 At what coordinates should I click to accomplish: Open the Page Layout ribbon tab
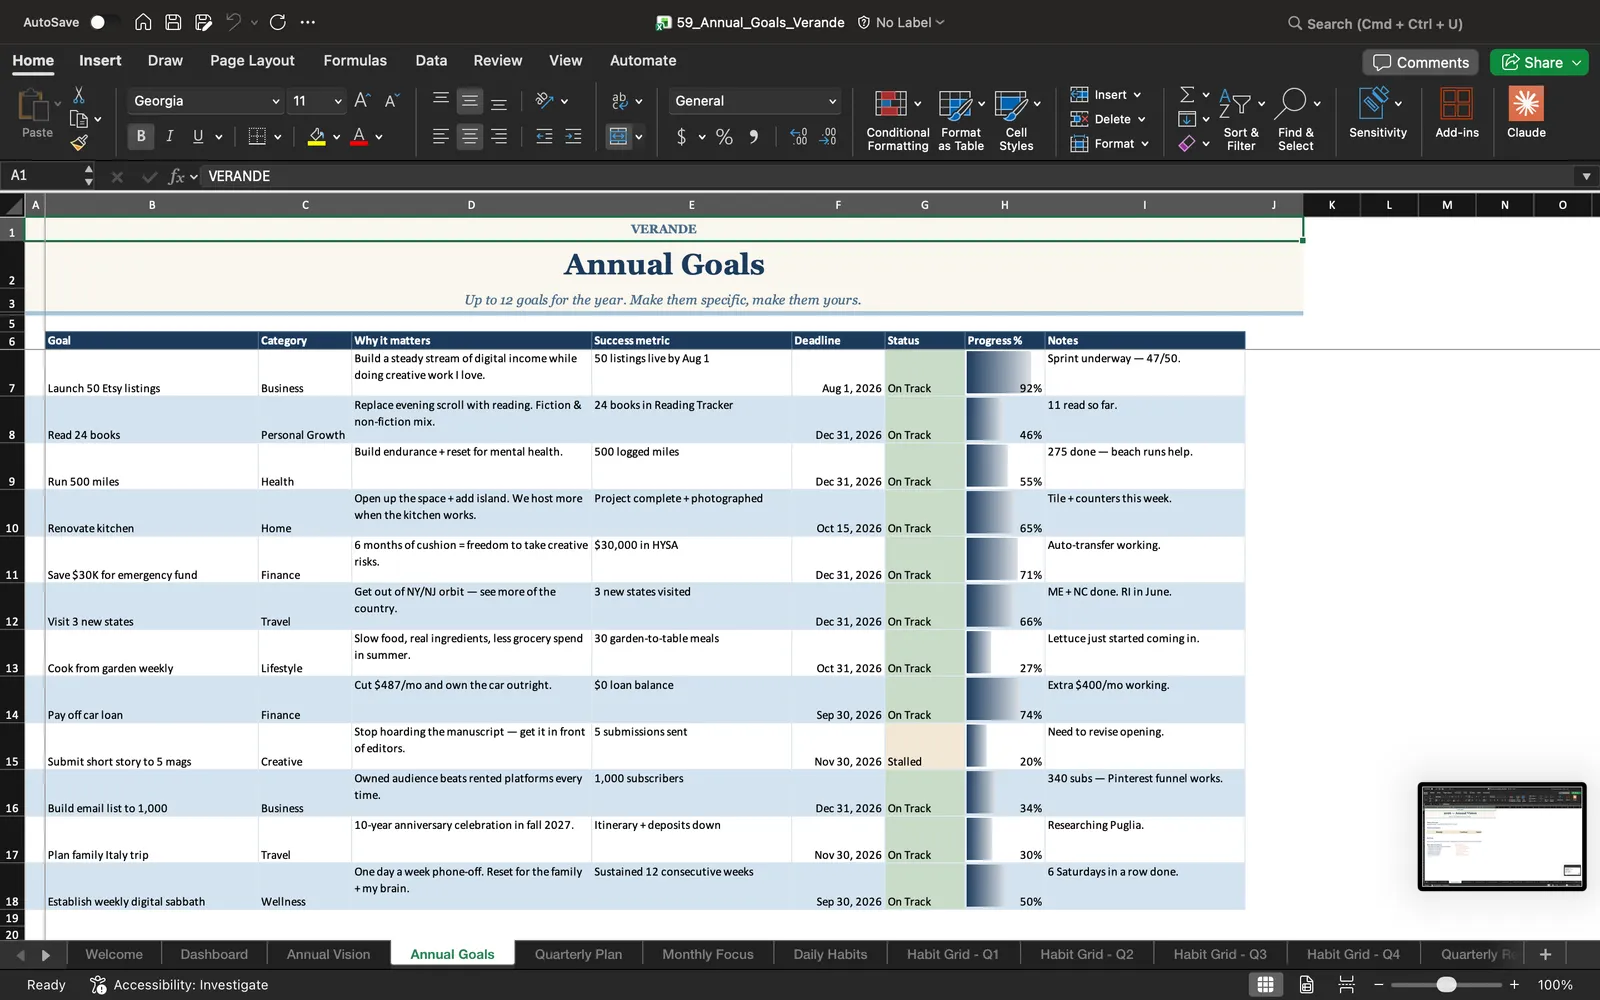coord(252,60)
